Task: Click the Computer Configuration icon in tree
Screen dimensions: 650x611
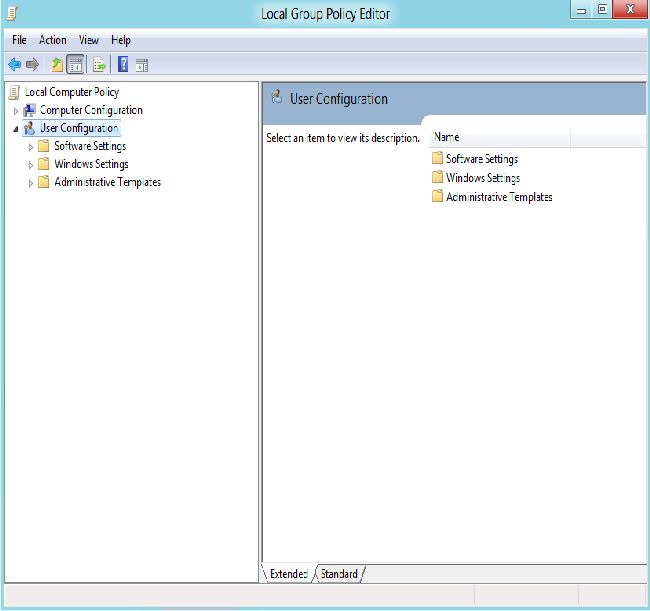Action: (x=29, y=110)
